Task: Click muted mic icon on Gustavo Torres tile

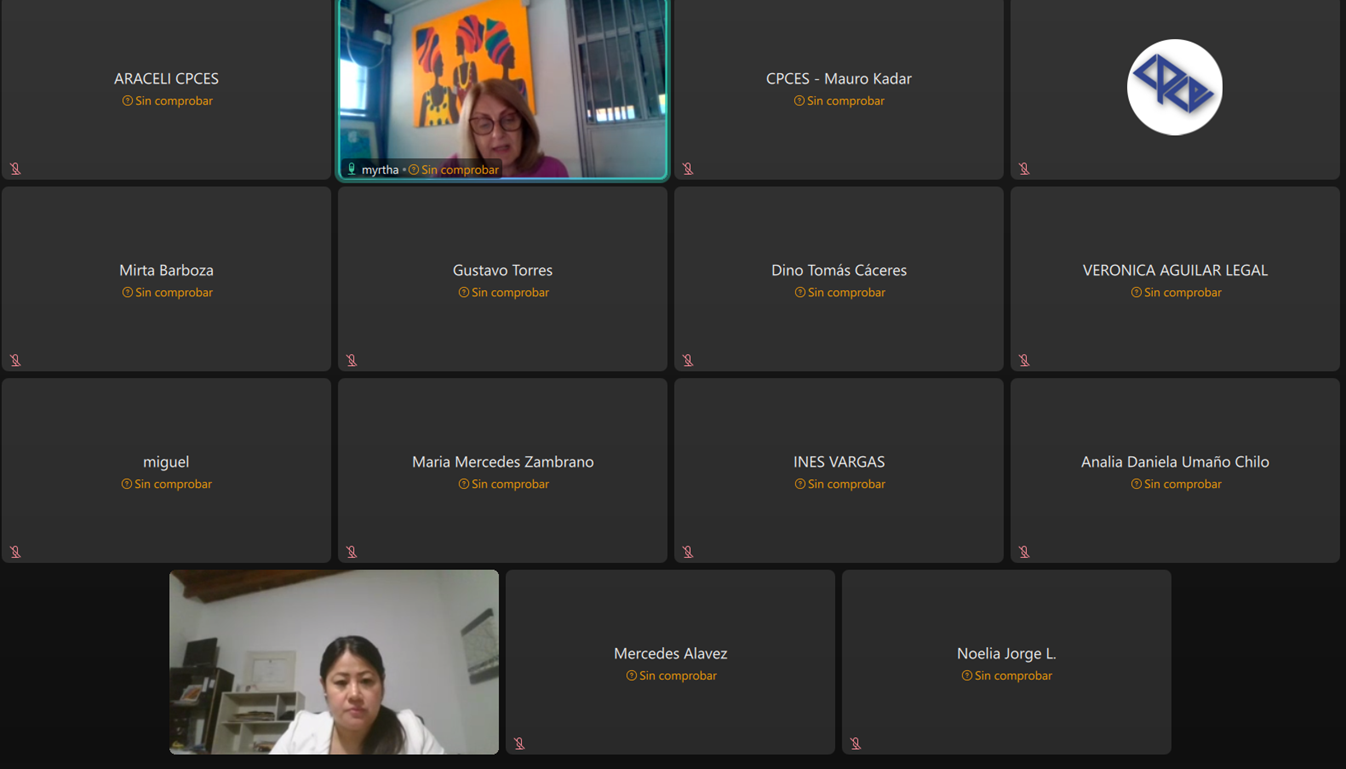Action: pyautogui.click(x=352, y=360)
